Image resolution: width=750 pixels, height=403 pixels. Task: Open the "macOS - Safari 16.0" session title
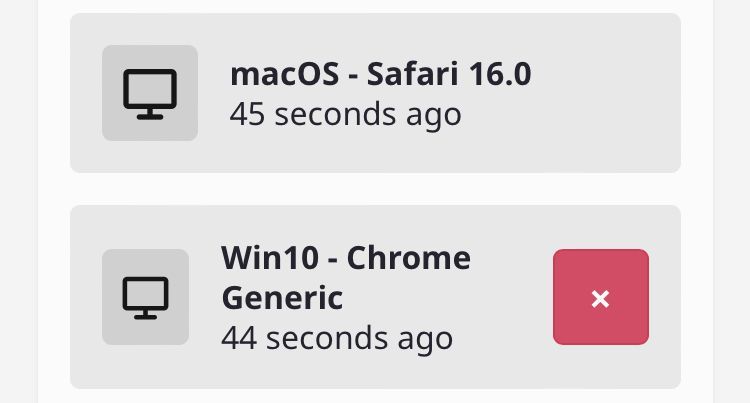pyautogui.click(x=381, y=74)
